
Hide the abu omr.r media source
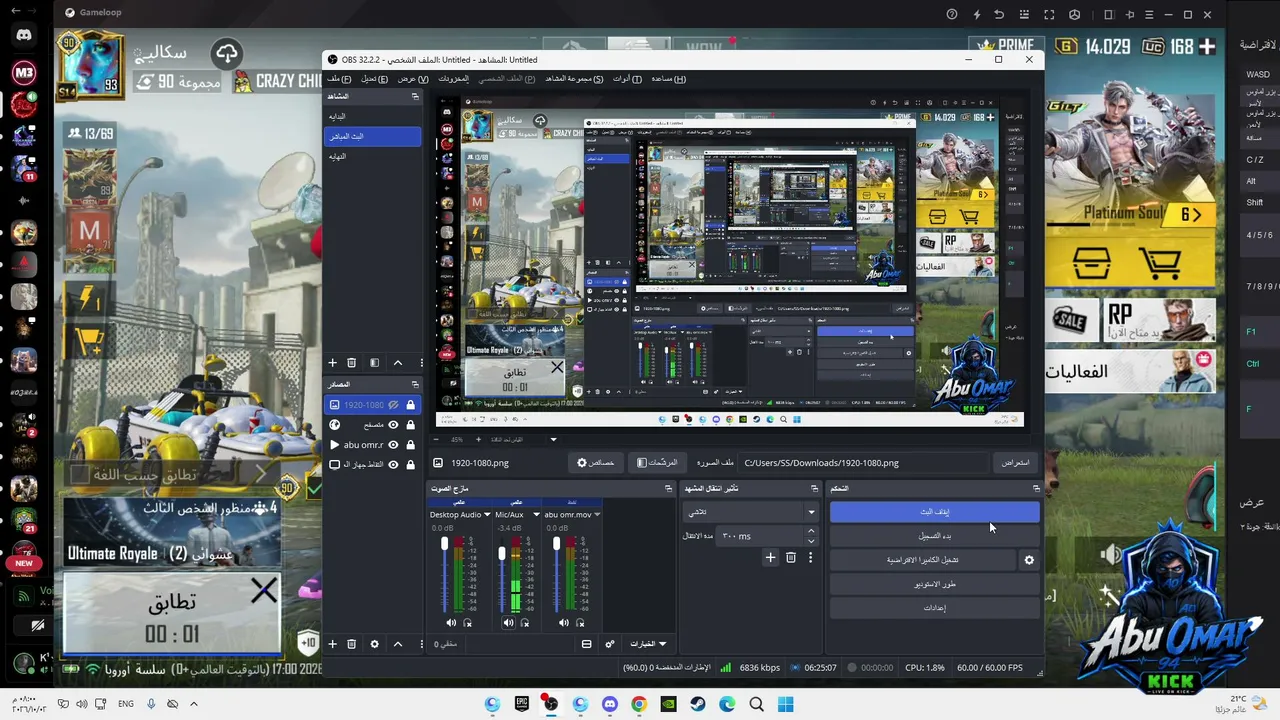click(394, 445)
